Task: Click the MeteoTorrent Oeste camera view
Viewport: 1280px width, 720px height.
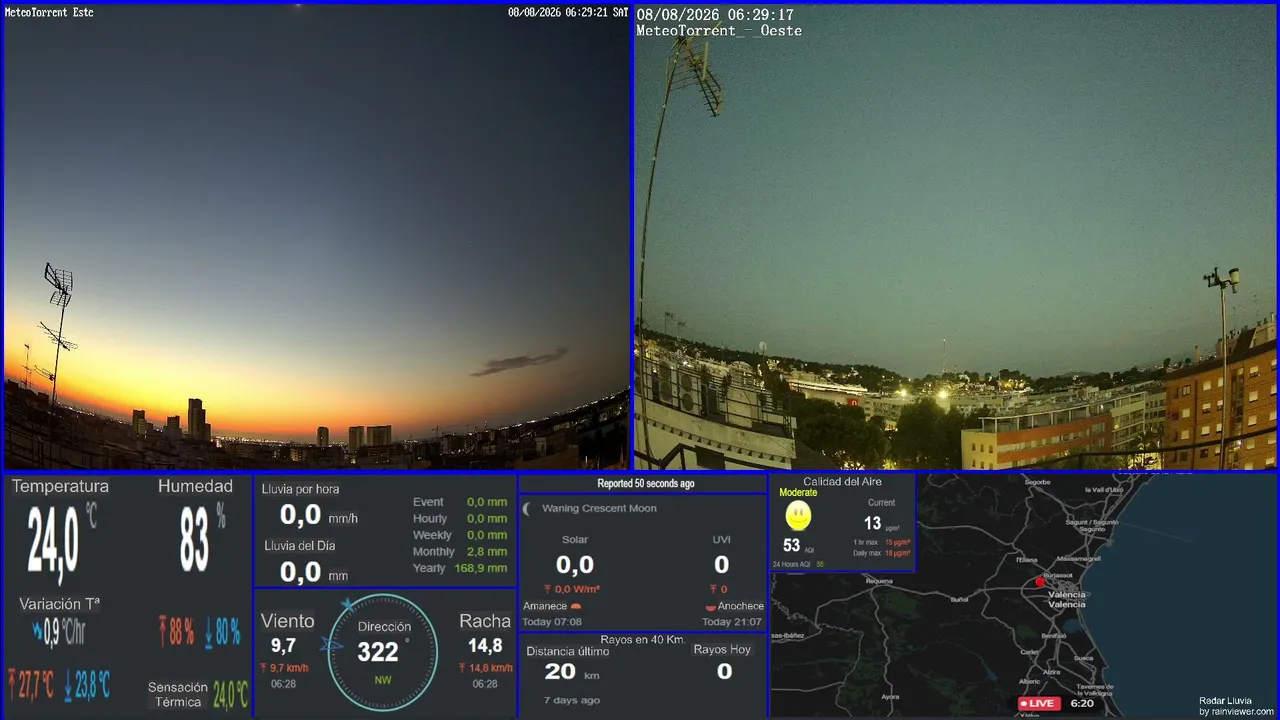Action: [x=956, y=237]
